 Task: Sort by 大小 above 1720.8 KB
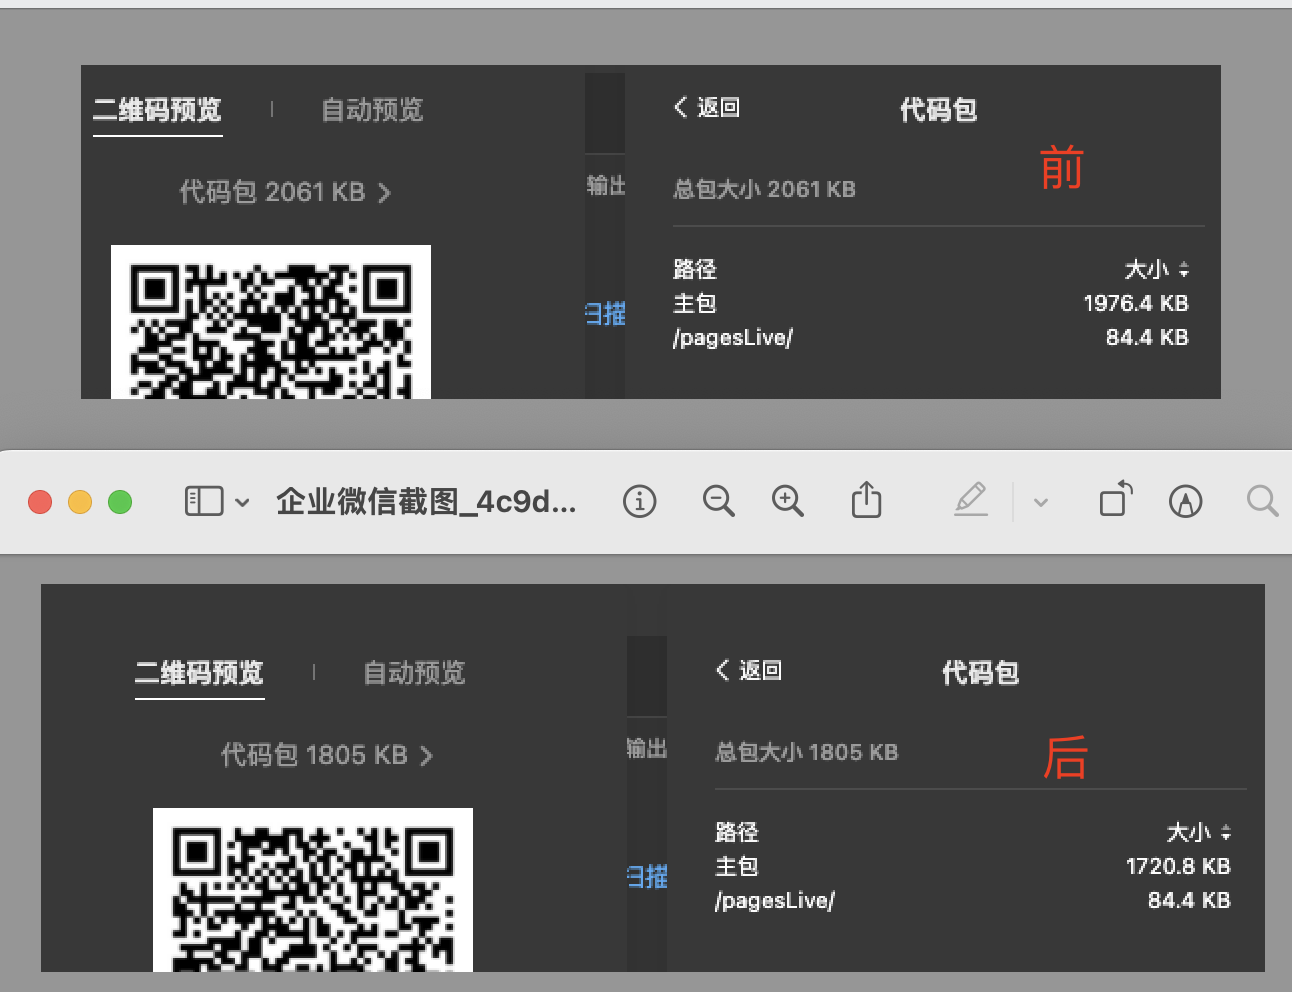[x=1198, y=832]
